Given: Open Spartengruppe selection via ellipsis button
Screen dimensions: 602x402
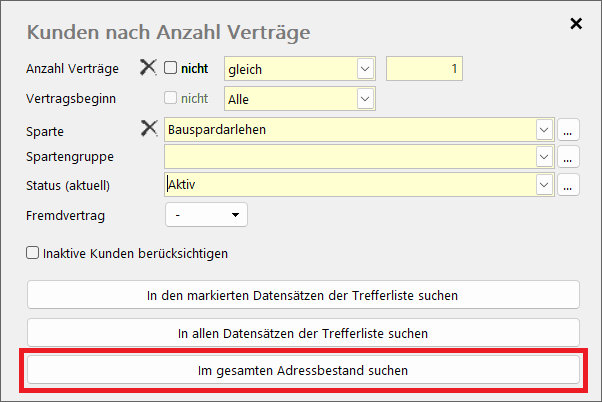Looking at the screenshot, I should coord(569,157).
